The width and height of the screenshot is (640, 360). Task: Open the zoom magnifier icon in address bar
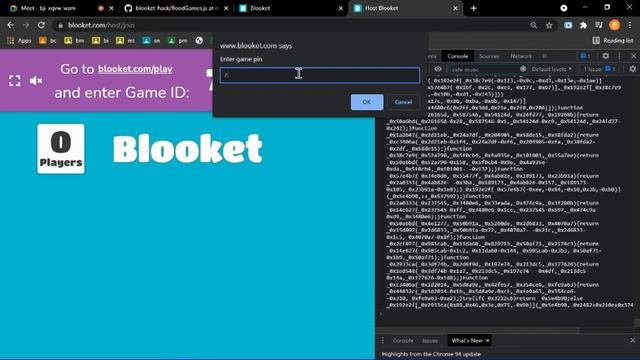point(533,25)
